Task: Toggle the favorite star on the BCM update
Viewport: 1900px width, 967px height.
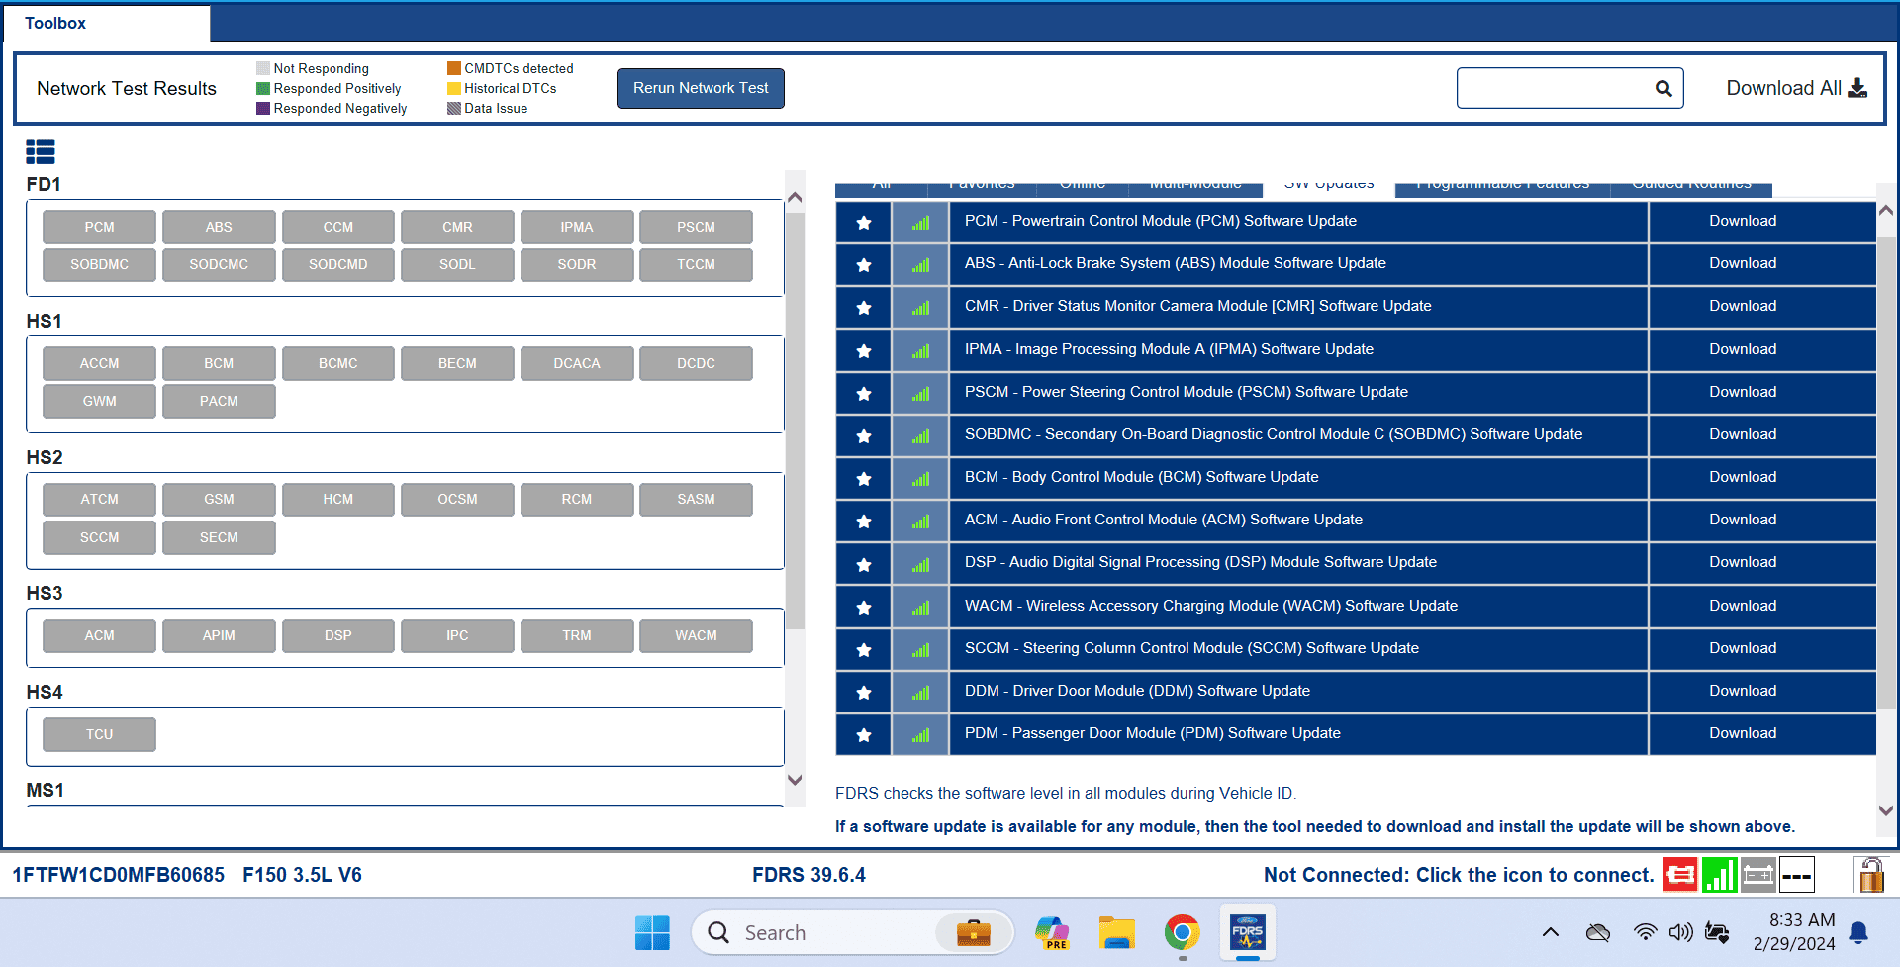Action: (863, 478)
